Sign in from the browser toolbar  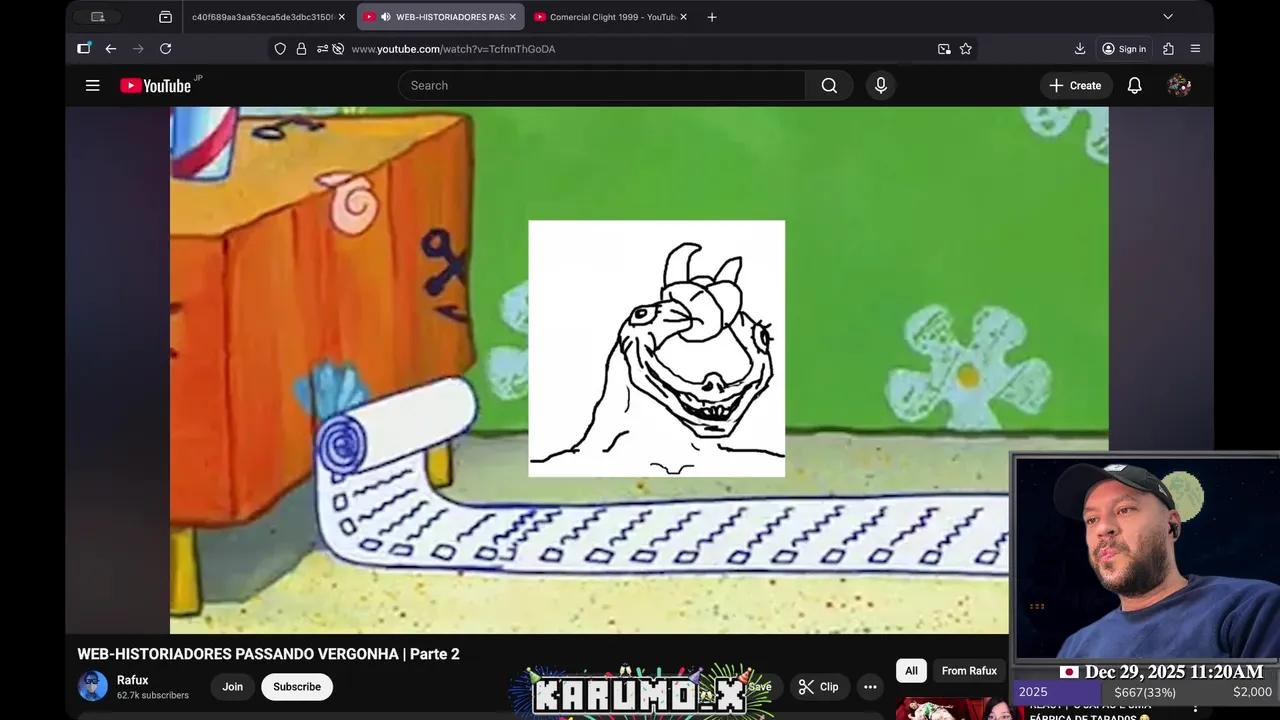pyautogui.click(x=1124, y=49)
